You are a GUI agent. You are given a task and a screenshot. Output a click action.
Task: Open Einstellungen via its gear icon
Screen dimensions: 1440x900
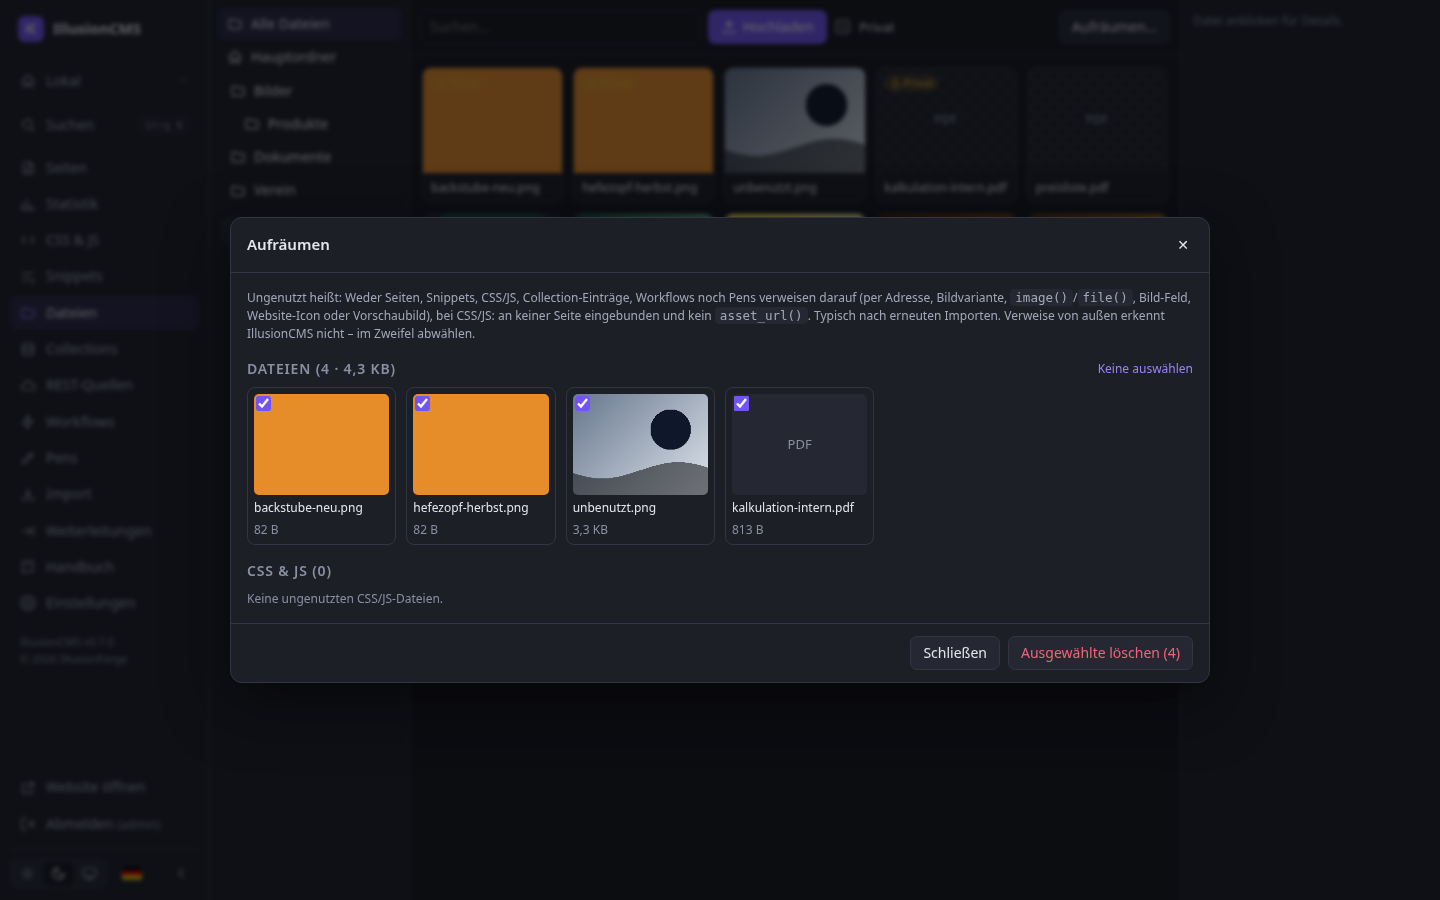(x=28, y=603)
